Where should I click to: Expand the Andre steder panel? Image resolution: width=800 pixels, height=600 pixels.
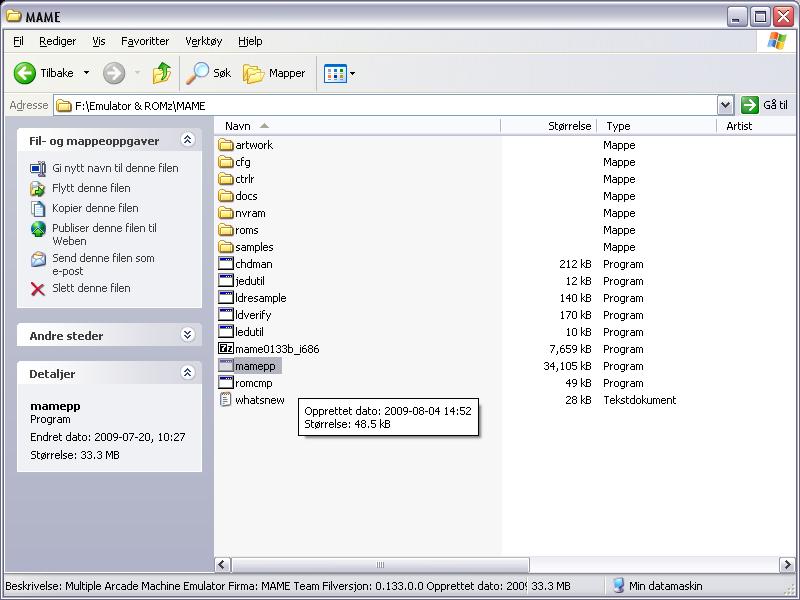point(188,334)
